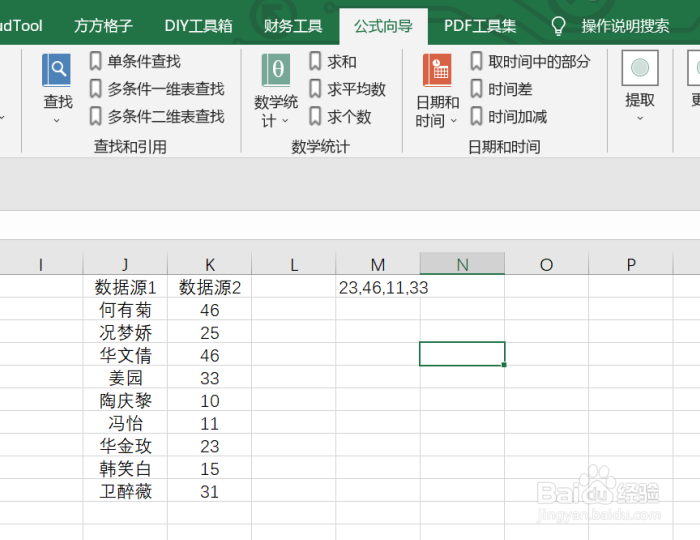Open the AudTool tab
Image resolution: width=700 pixels, height=540 pixels.
21,26
